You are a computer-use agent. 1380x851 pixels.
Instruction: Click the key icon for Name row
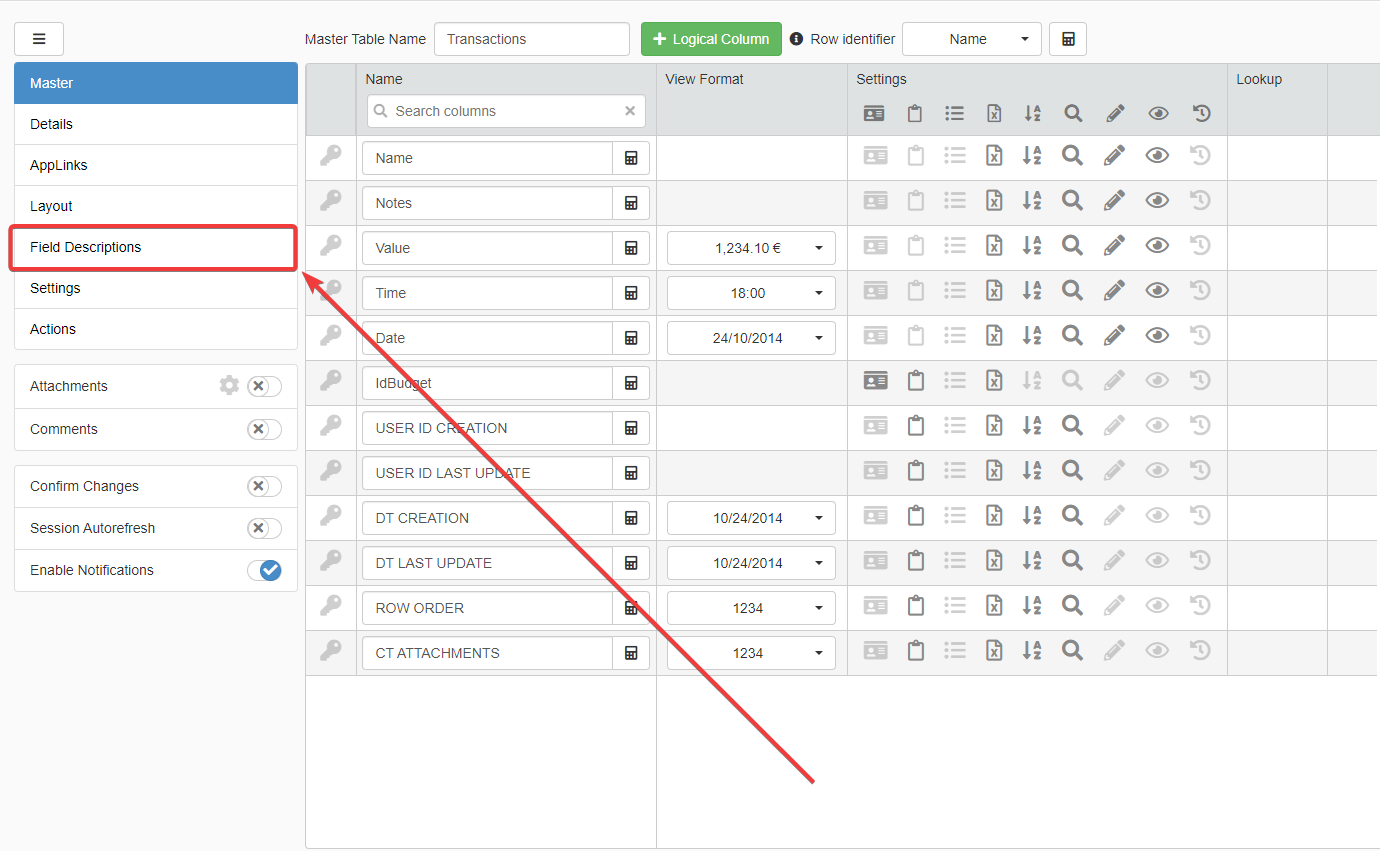tap(330, 156)
